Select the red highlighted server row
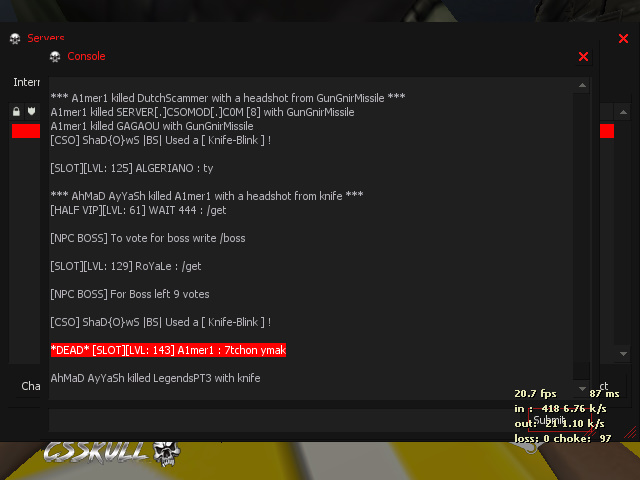The height and width of the screenshot is (480, 640). tap(26, 131)
